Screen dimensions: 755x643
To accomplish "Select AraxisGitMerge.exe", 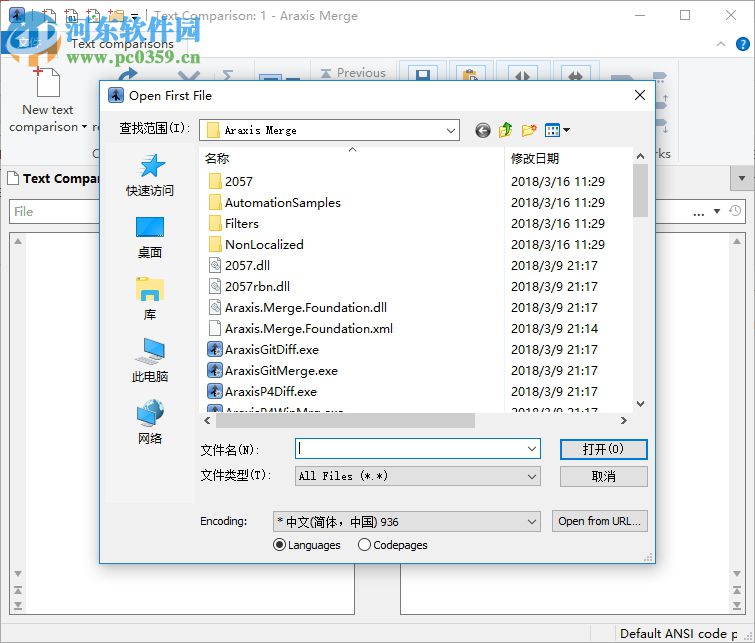I will pyautogui.click(x=273, y=370).
